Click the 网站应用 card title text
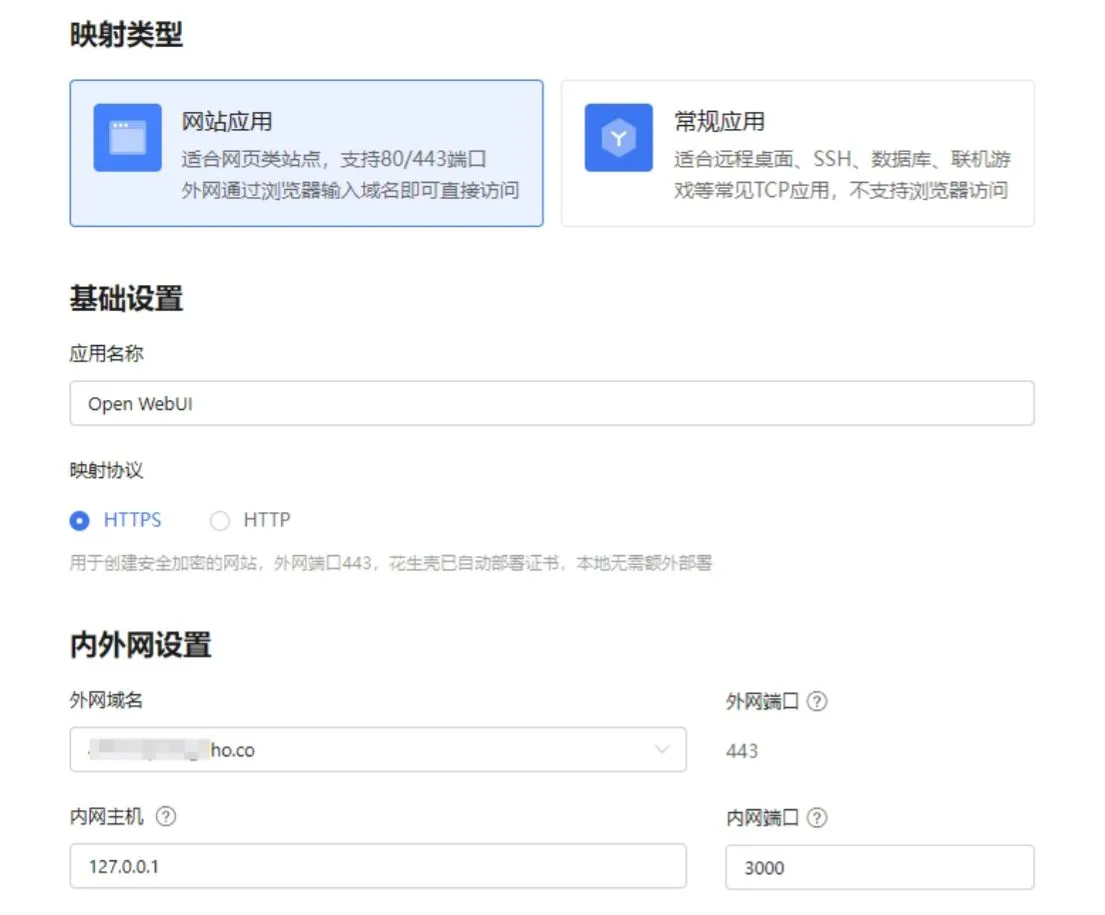The image size is (1105, 915). 227,121
